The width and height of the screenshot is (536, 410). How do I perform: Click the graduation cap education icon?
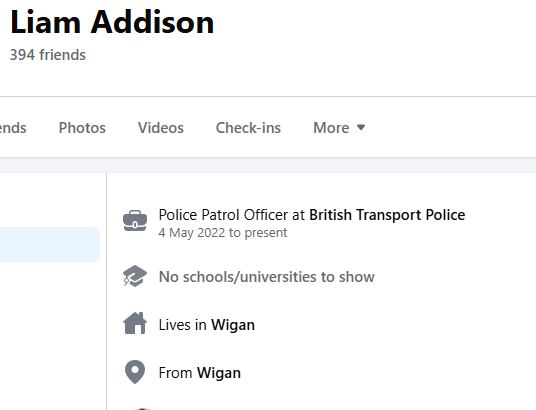(x=135, y=276)
